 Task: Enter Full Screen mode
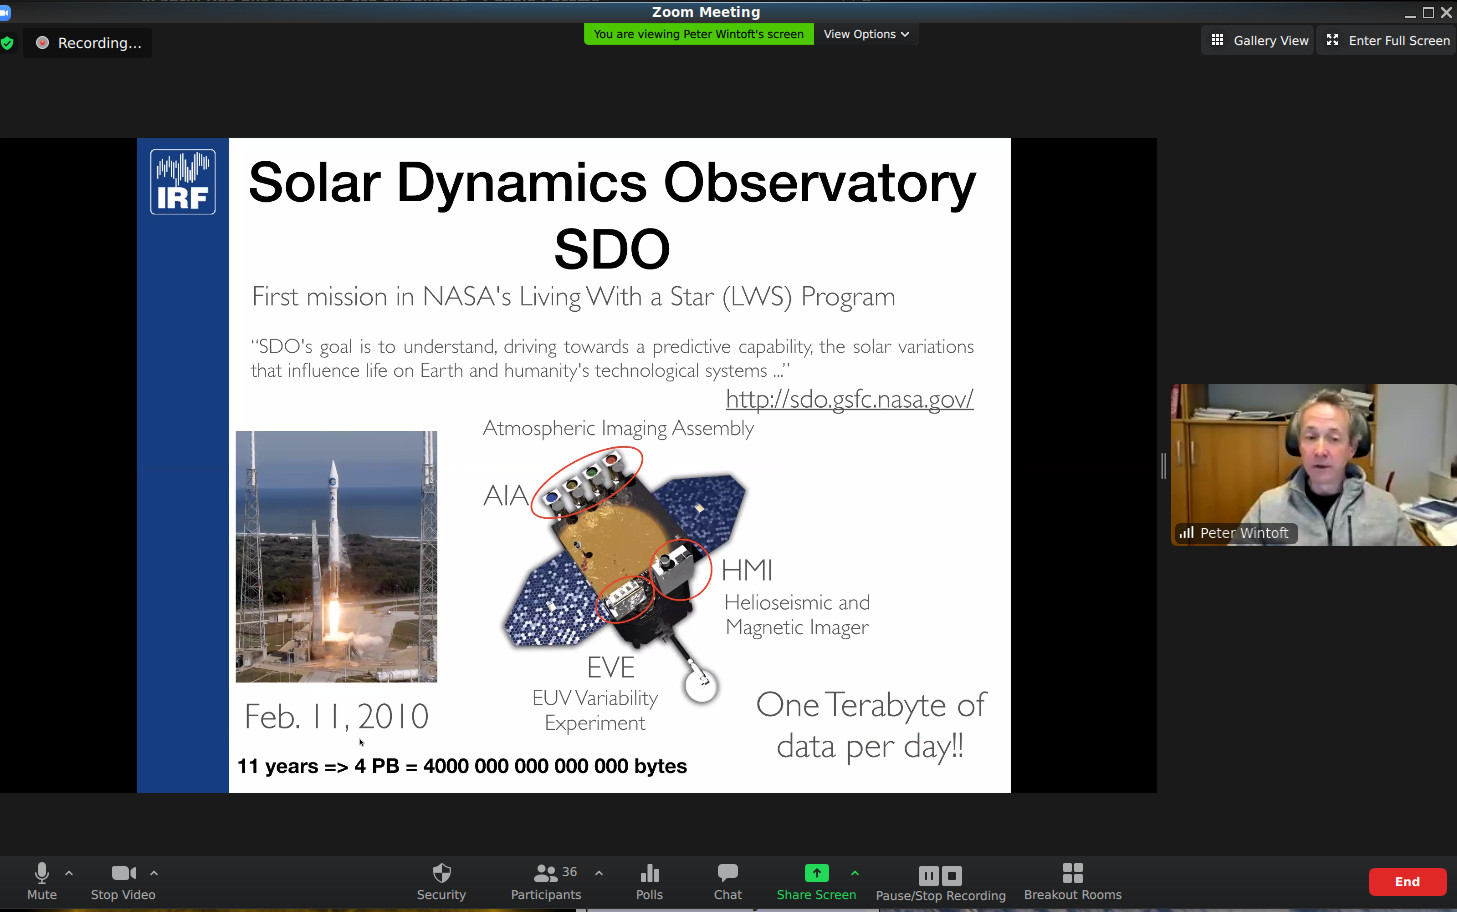coord(1387,40)
